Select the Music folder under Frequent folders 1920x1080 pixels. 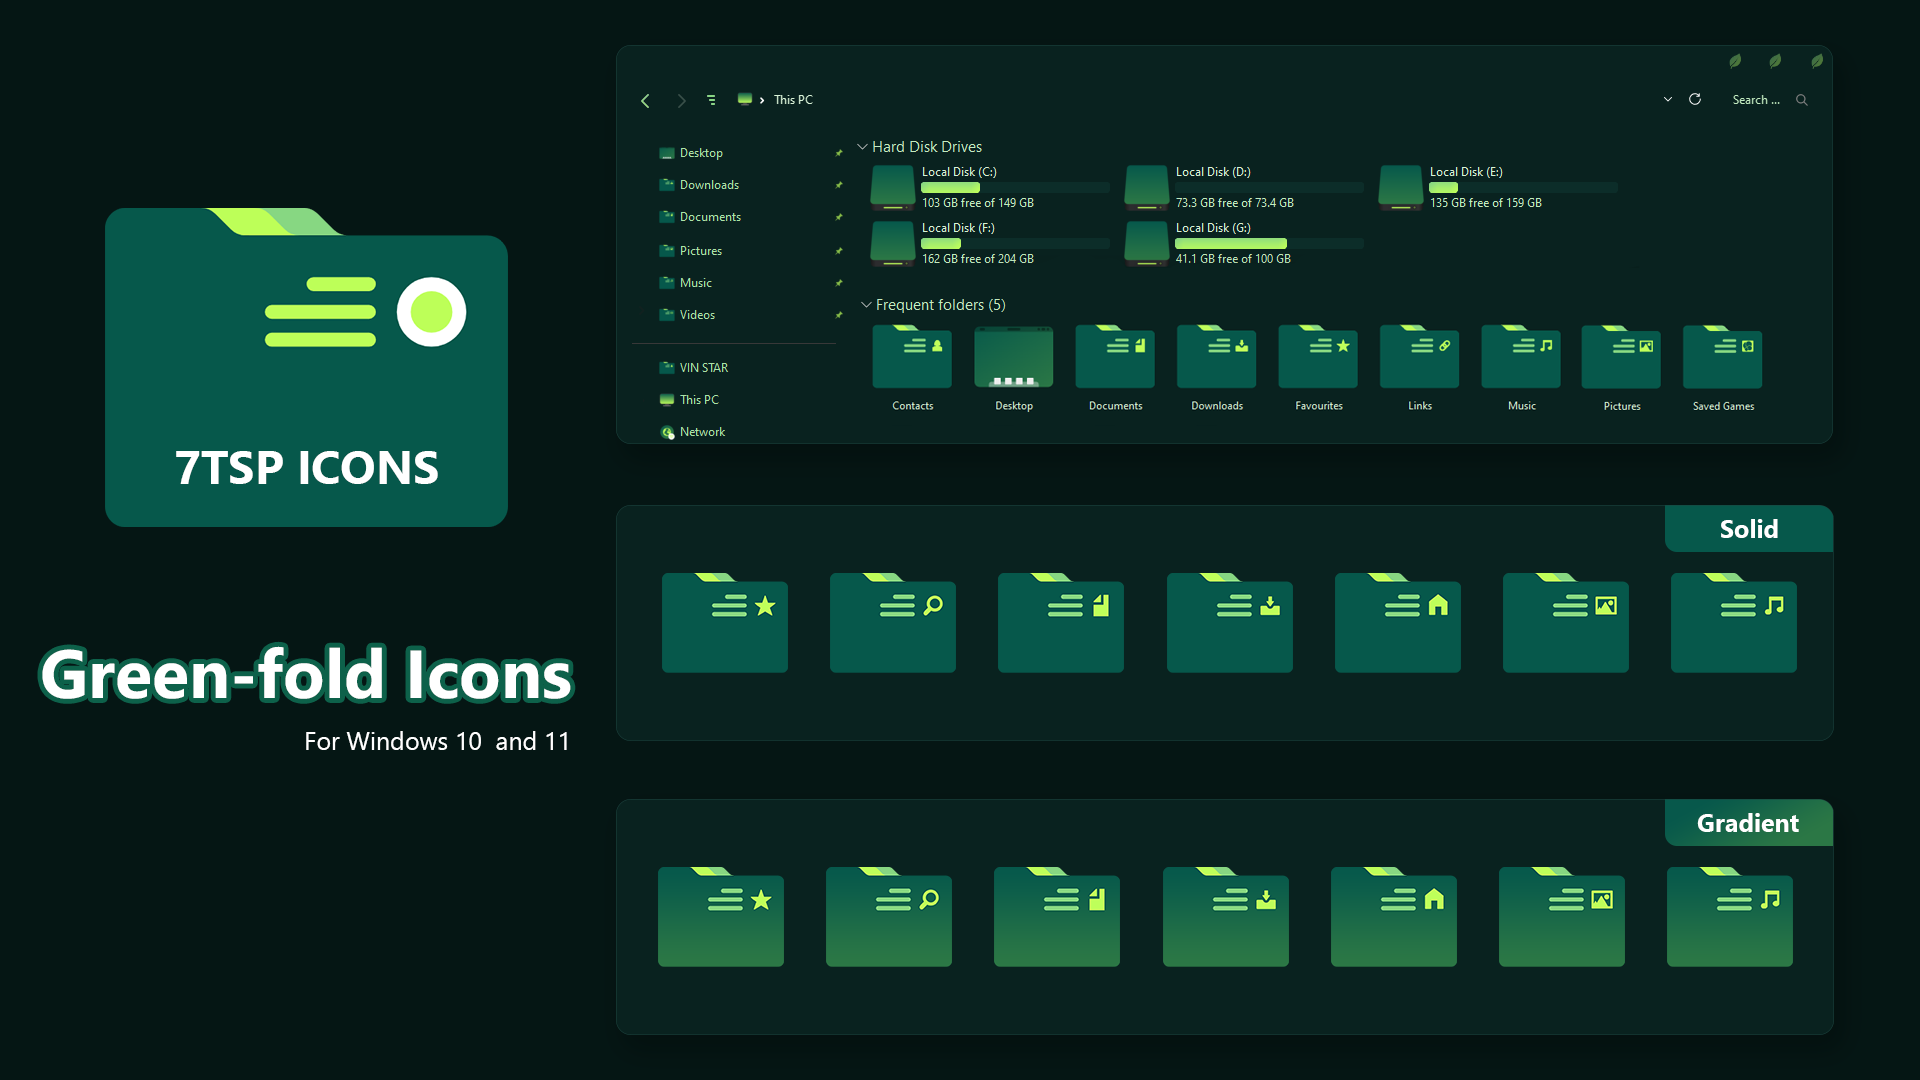coord(1520,357)
